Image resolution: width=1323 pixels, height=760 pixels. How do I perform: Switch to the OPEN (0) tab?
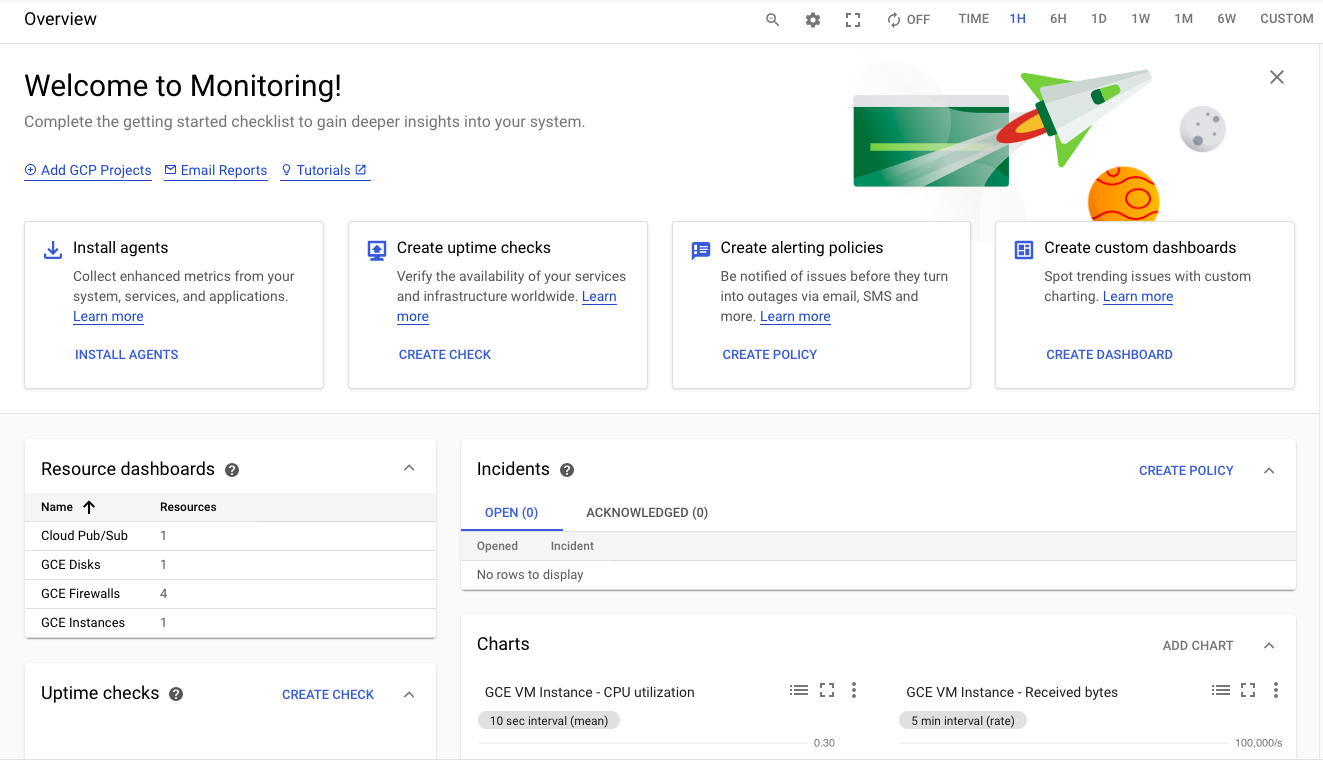point(511,512)
